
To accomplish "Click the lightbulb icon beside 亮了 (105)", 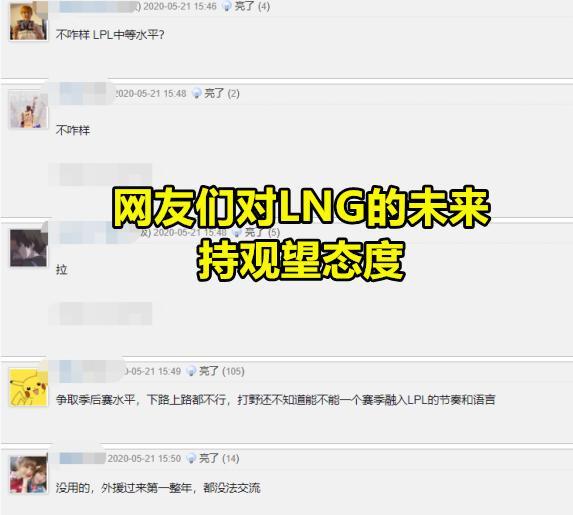I will [191, 371].
